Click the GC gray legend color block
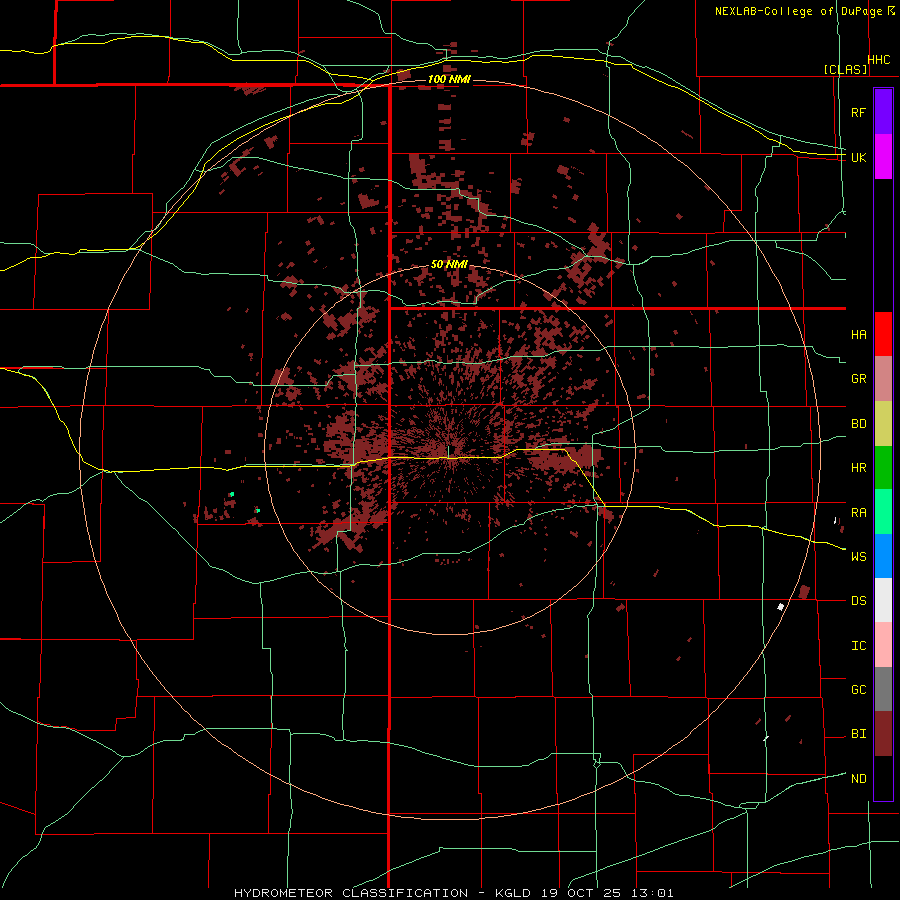Screen dimensions: 900x900 click(x=883, y=689)
